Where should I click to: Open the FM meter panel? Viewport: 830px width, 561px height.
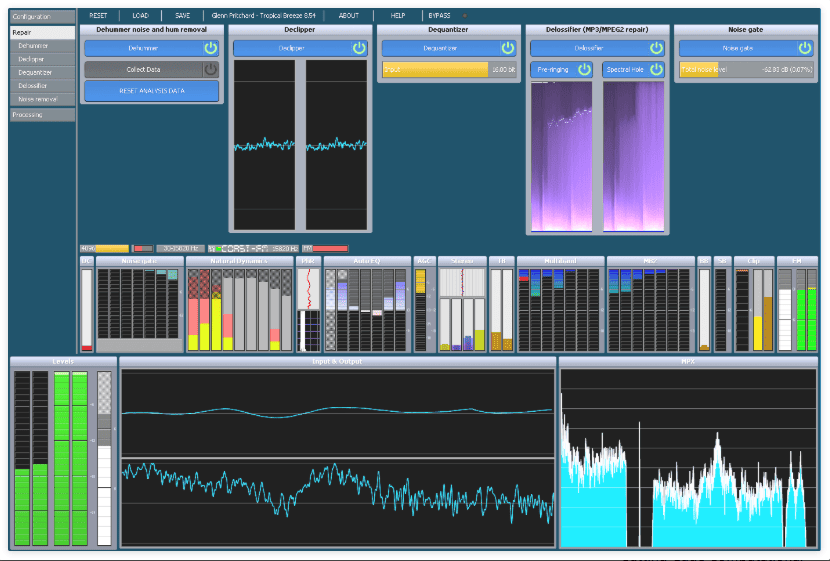[797, 304]
